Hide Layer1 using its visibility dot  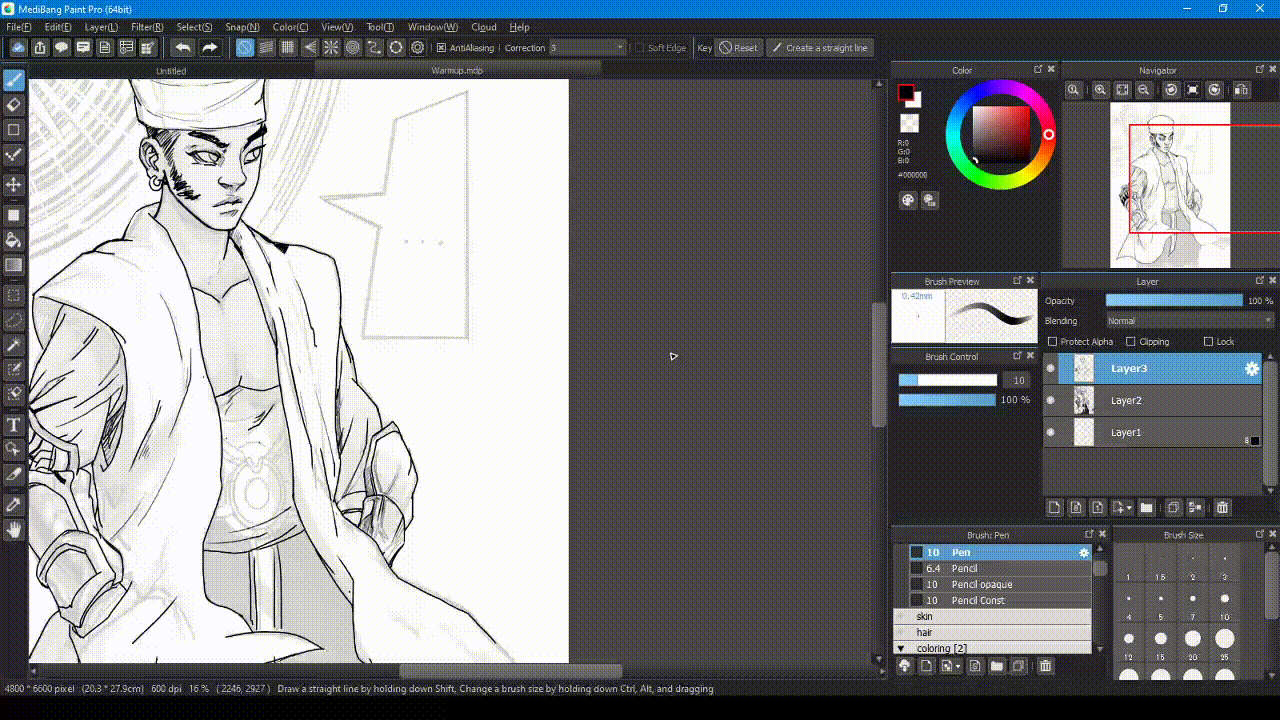1050,432
